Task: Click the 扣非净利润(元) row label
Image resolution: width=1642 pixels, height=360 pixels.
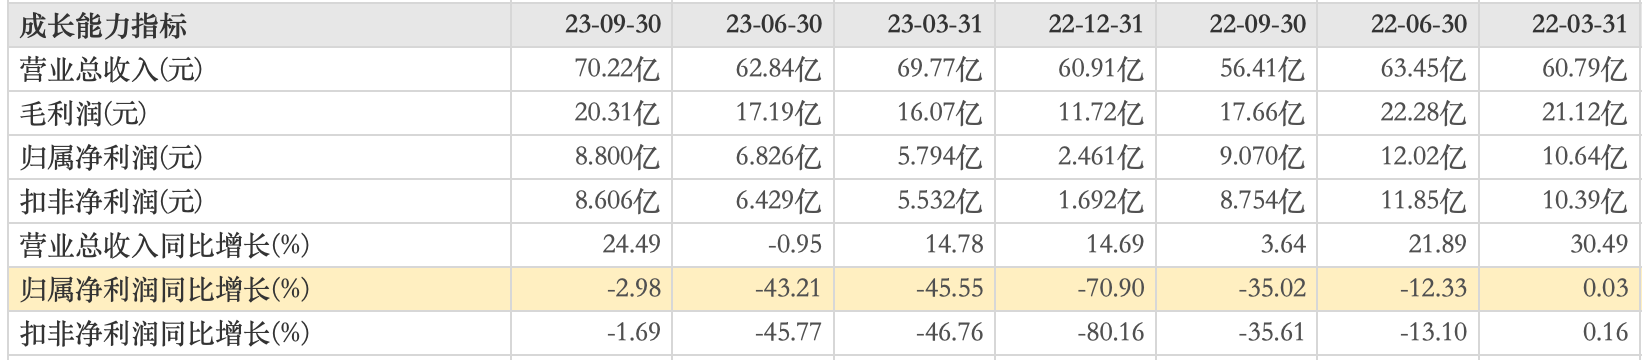Action: pyautogui.click(x=111, y=201)
